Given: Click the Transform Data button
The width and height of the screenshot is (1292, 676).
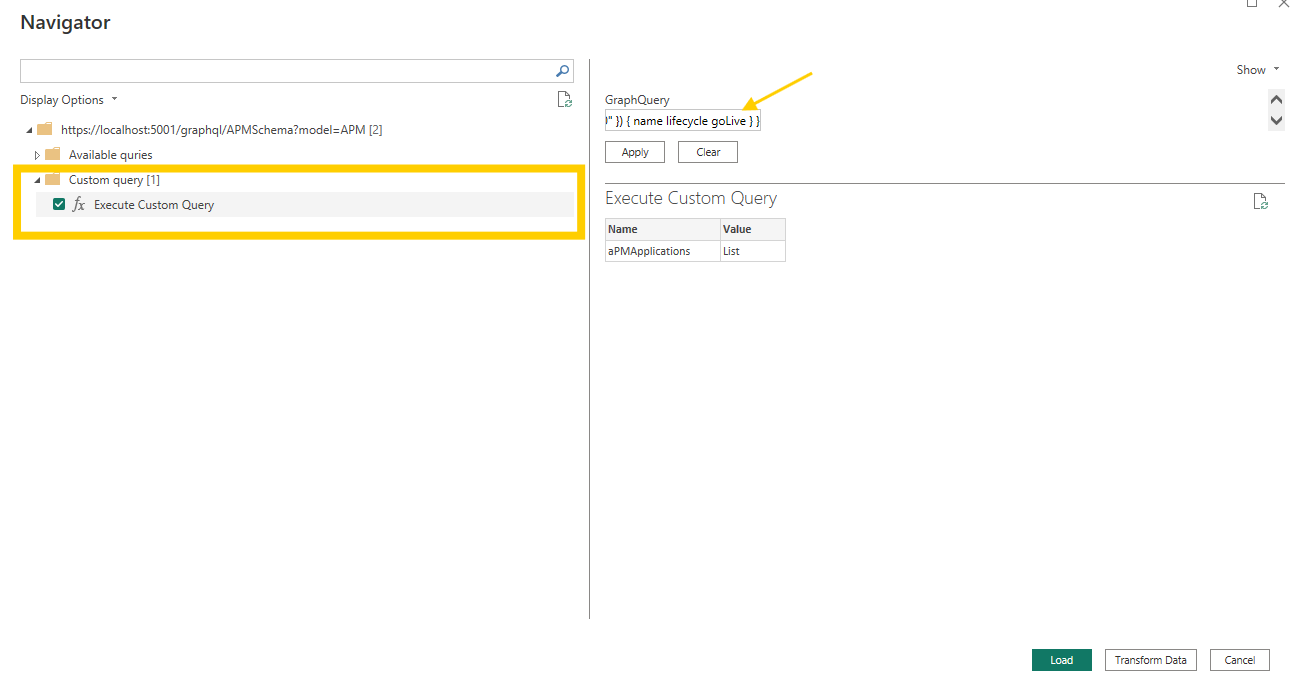Looking at the screenshot, I should click(x=1150, y=660).
